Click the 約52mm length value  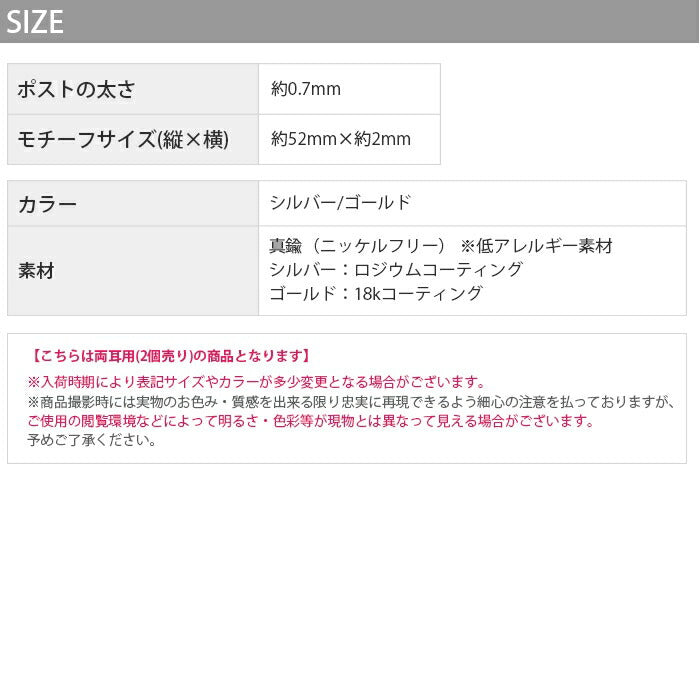pos(304,139)
